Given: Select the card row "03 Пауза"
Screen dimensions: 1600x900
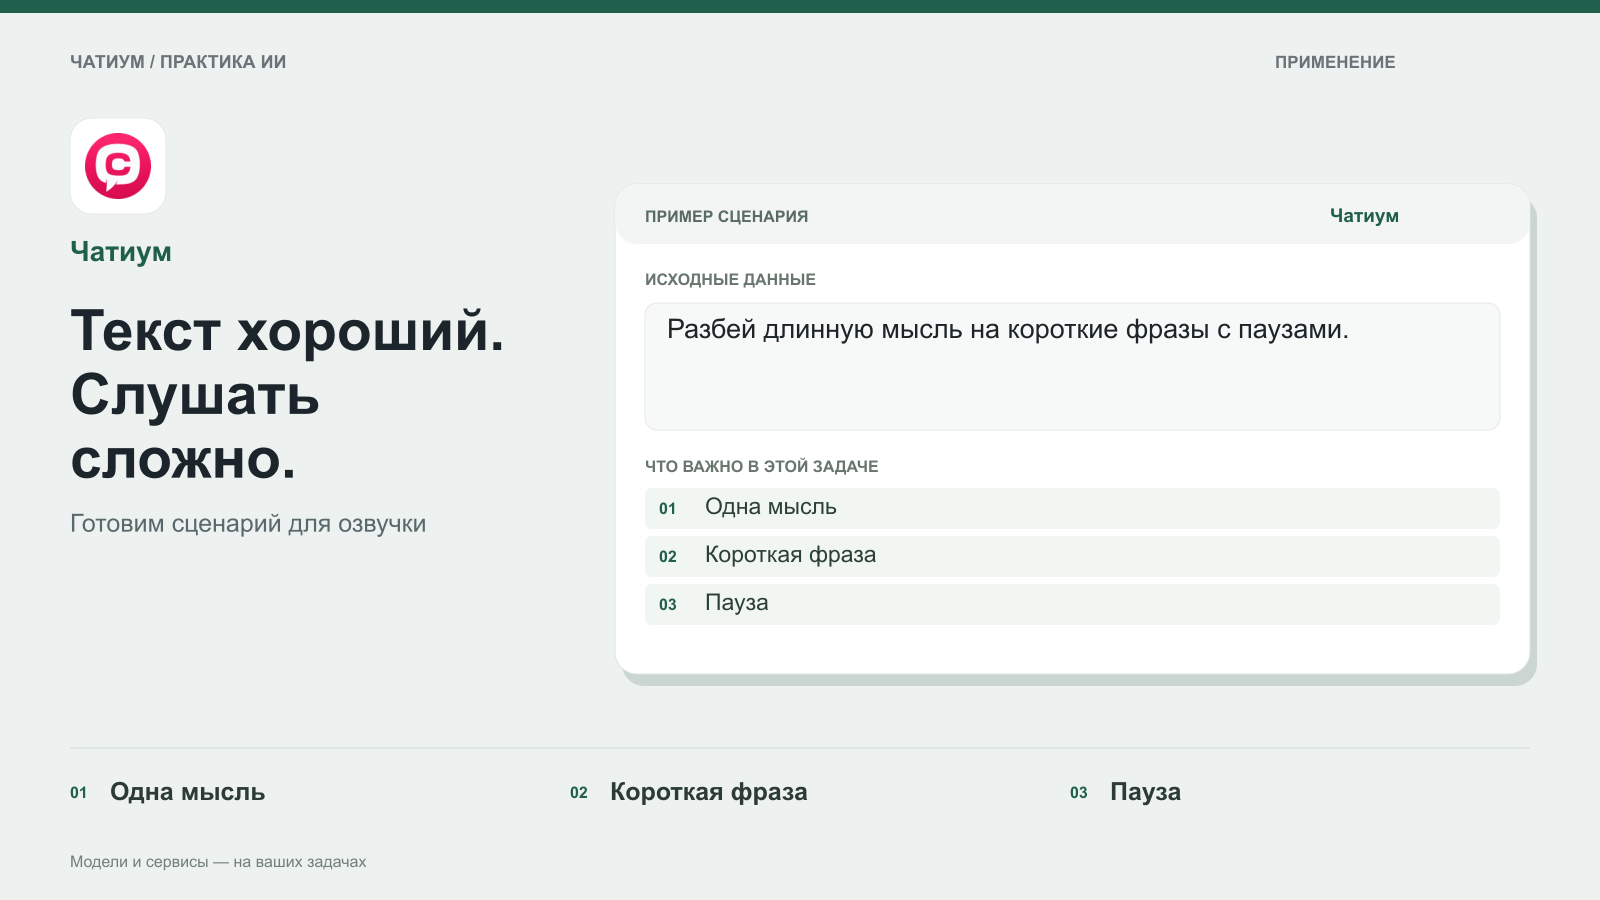Looking at the screenshot, I should click(x=1072, y=604).
